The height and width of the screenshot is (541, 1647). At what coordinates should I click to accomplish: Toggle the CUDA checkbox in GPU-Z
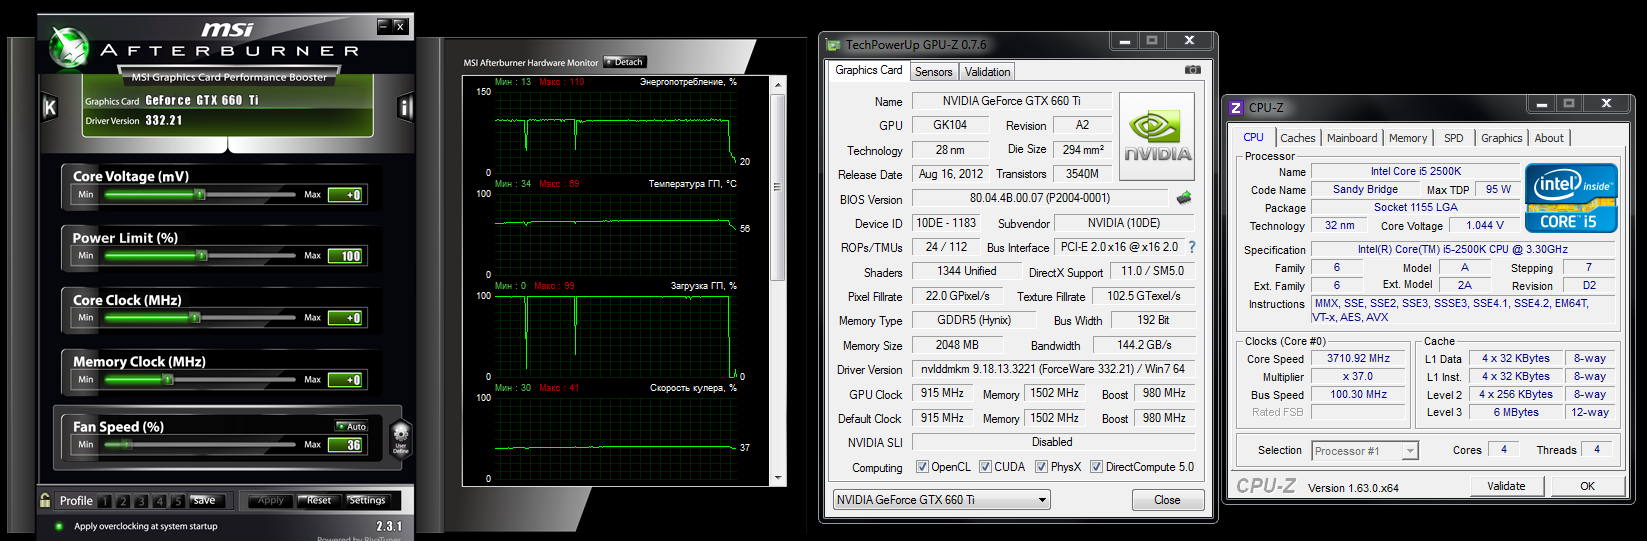(x=985, y=467)
